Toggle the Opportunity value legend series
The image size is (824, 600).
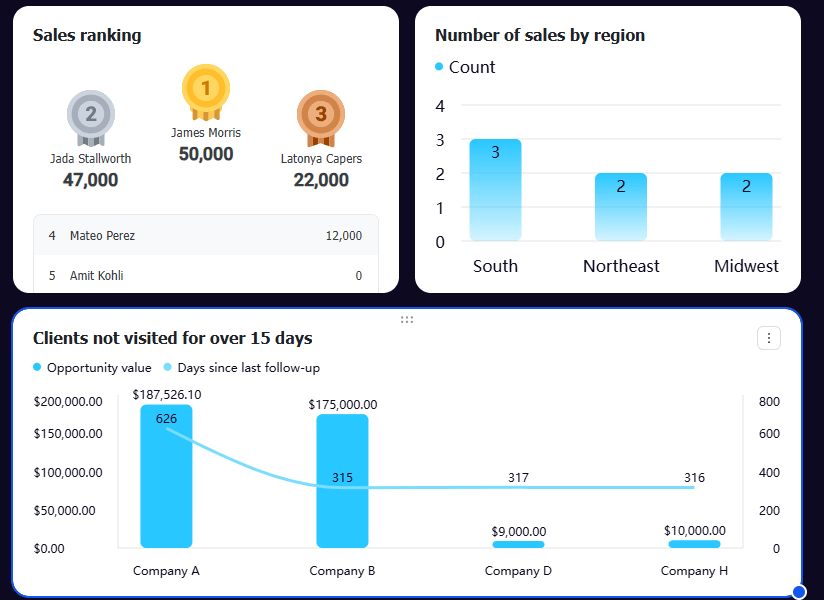point(92,367)
